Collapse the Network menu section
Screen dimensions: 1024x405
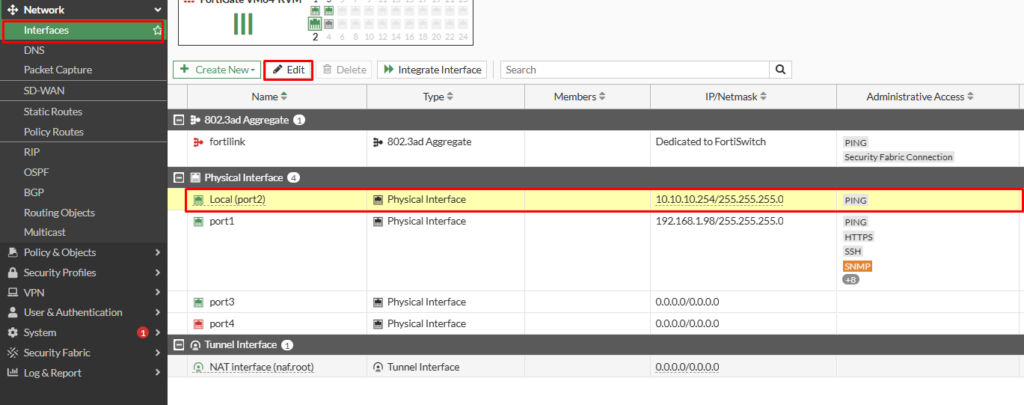pos(157,10)
